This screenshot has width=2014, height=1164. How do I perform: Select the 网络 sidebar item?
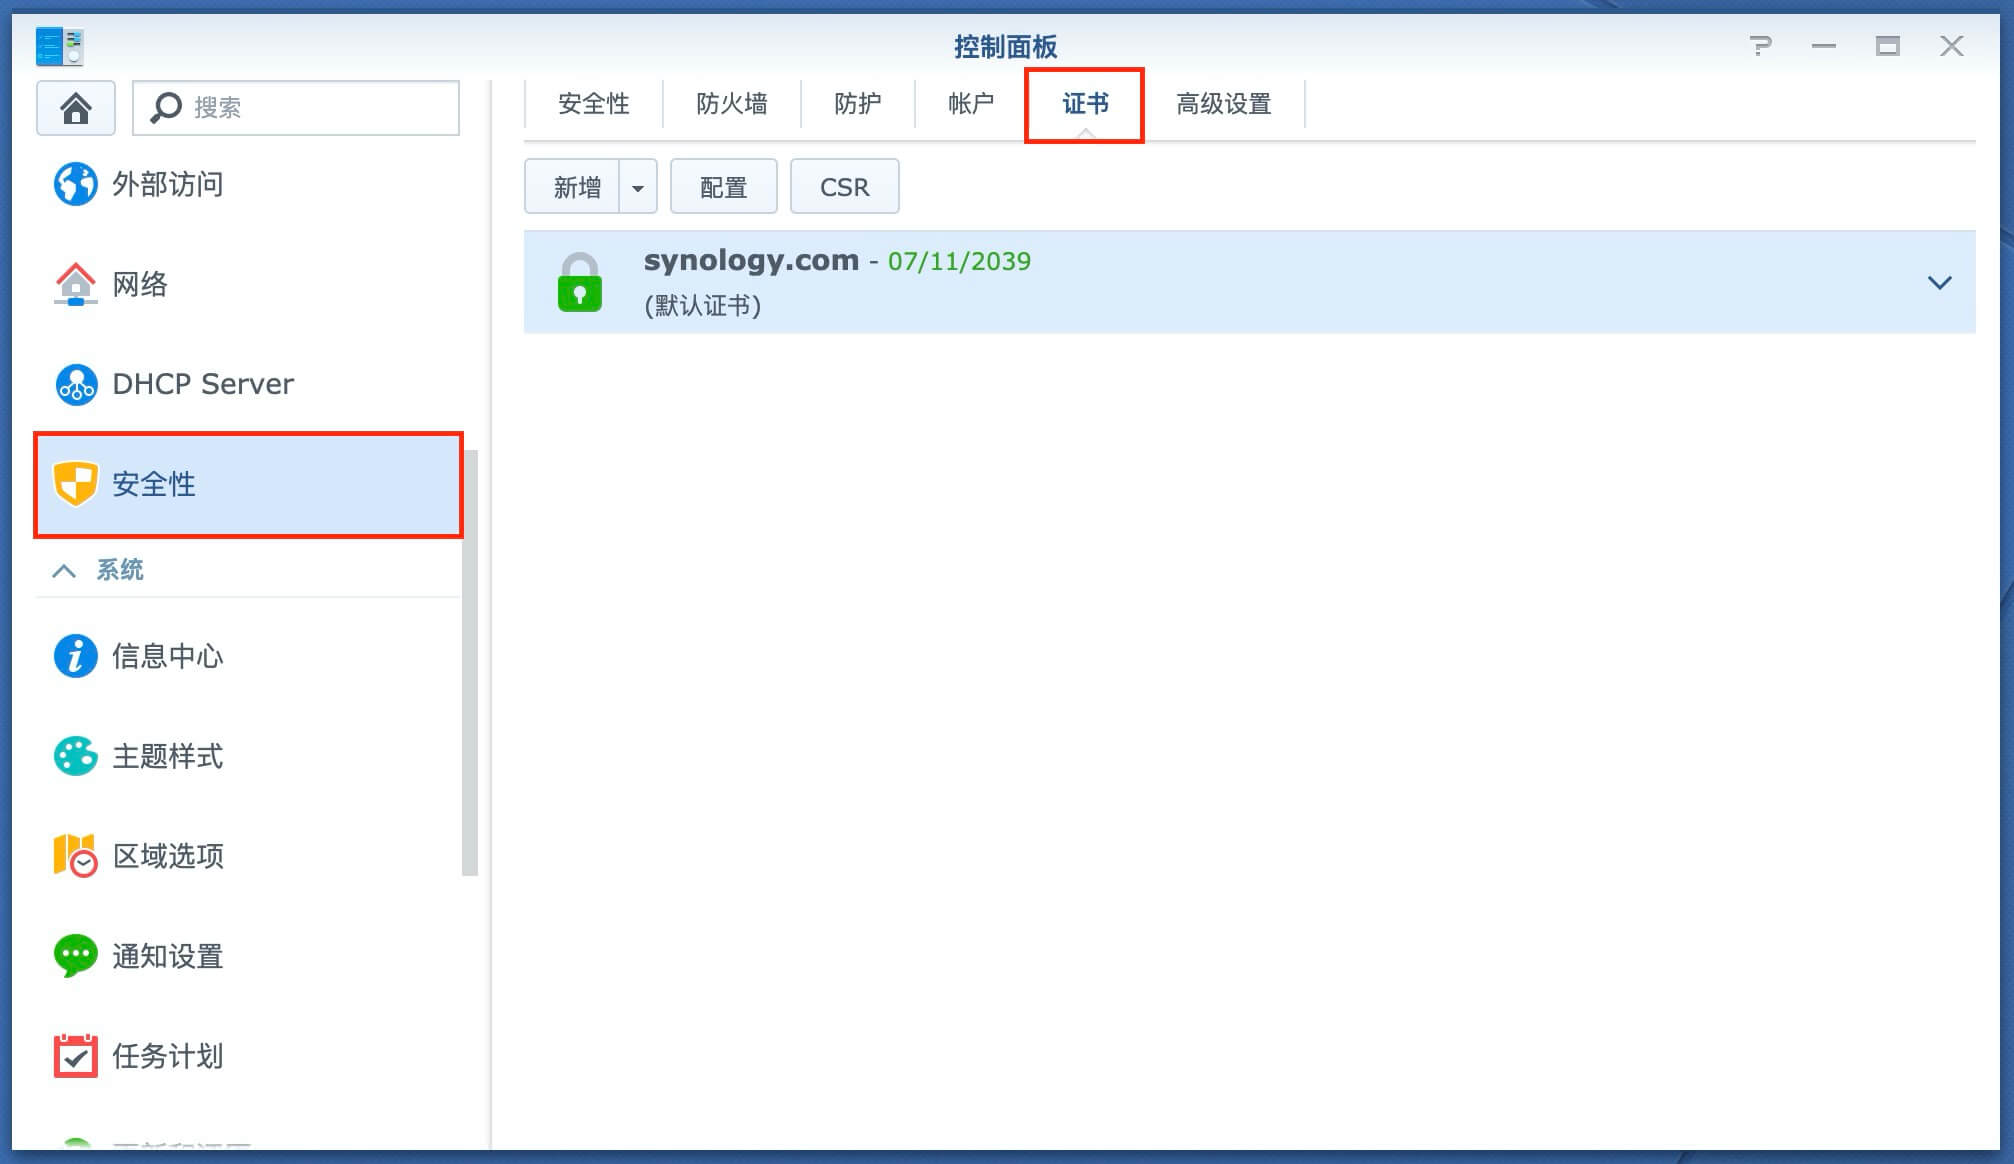pyautogui.click(x=248, y=284)
